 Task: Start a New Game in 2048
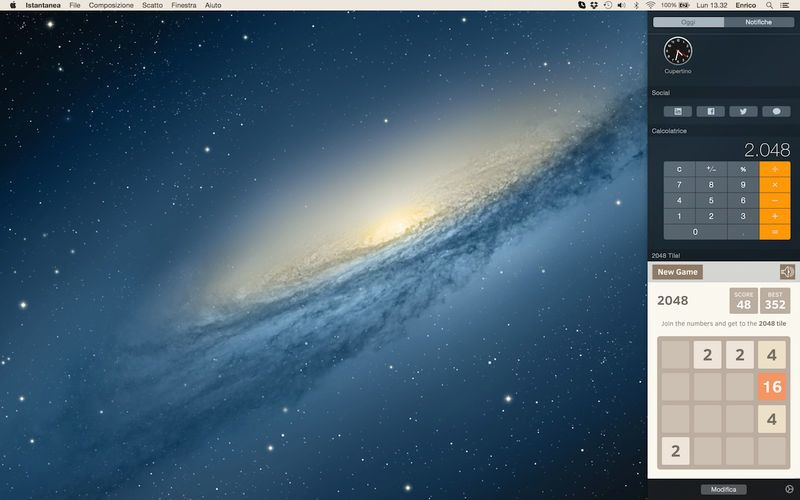pos(678,272)
